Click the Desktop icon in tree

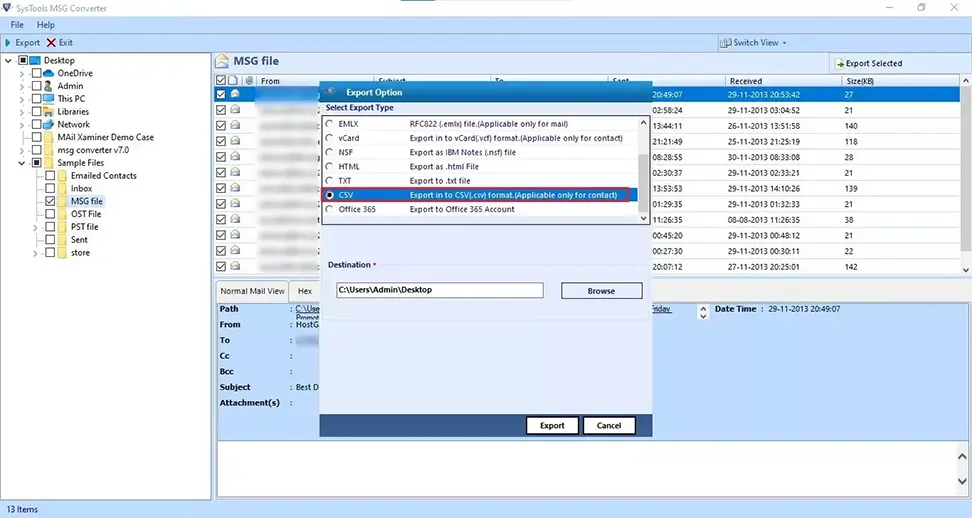pos(35,60)
